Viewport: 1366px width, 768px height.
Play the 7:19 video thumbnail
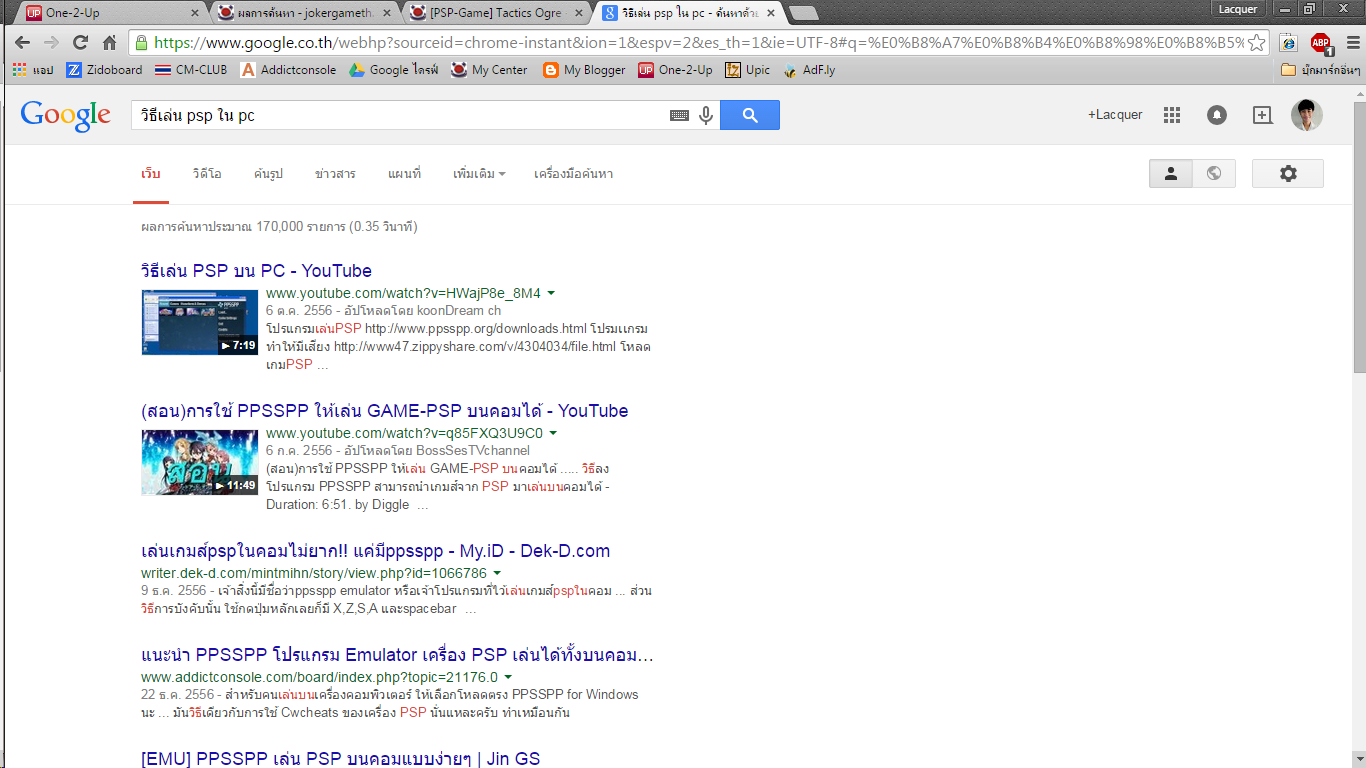200,322
